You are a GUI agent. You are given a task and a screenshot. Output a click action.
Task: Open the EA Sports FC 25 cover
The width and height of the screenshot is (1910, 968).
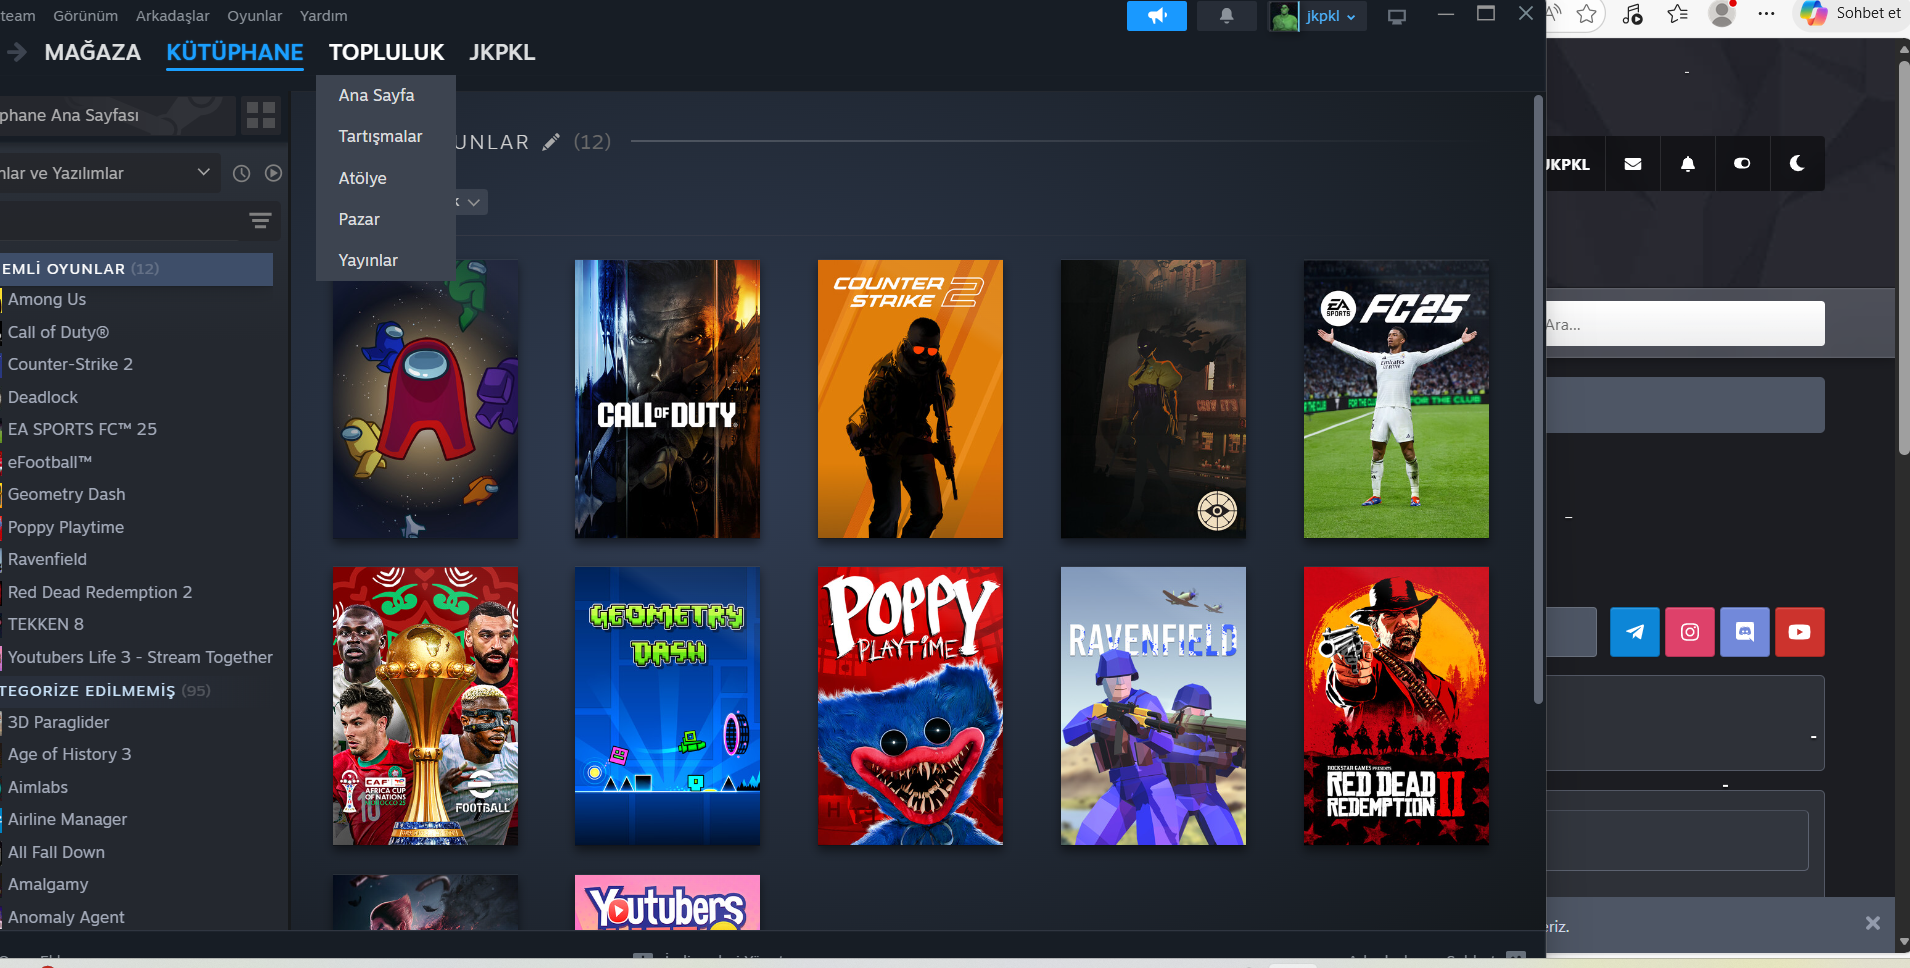1396,399
